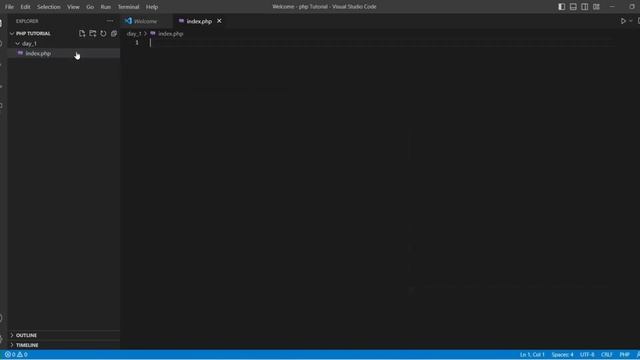Change the UTF-8 encoding in status bar

click(x=587, y=355)
